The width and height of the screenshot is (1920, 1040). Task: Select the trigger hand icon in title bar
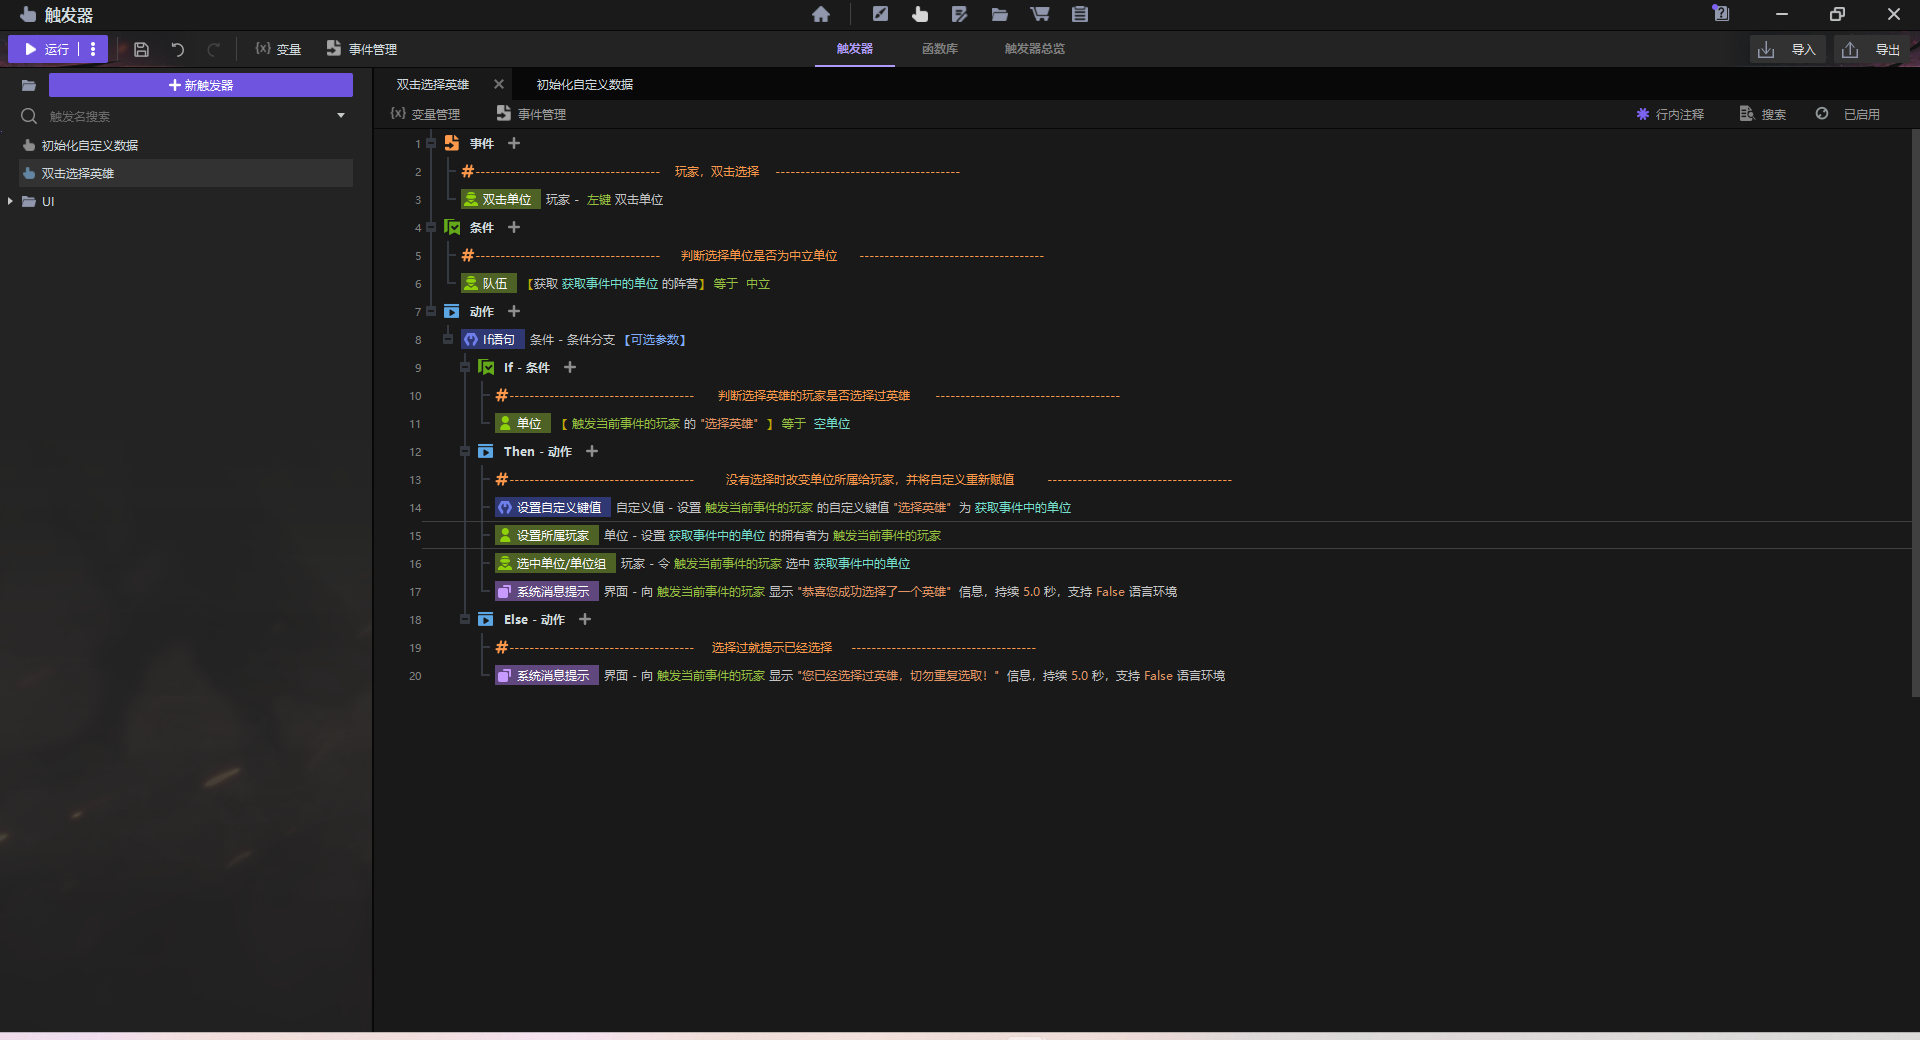(920, 14)
